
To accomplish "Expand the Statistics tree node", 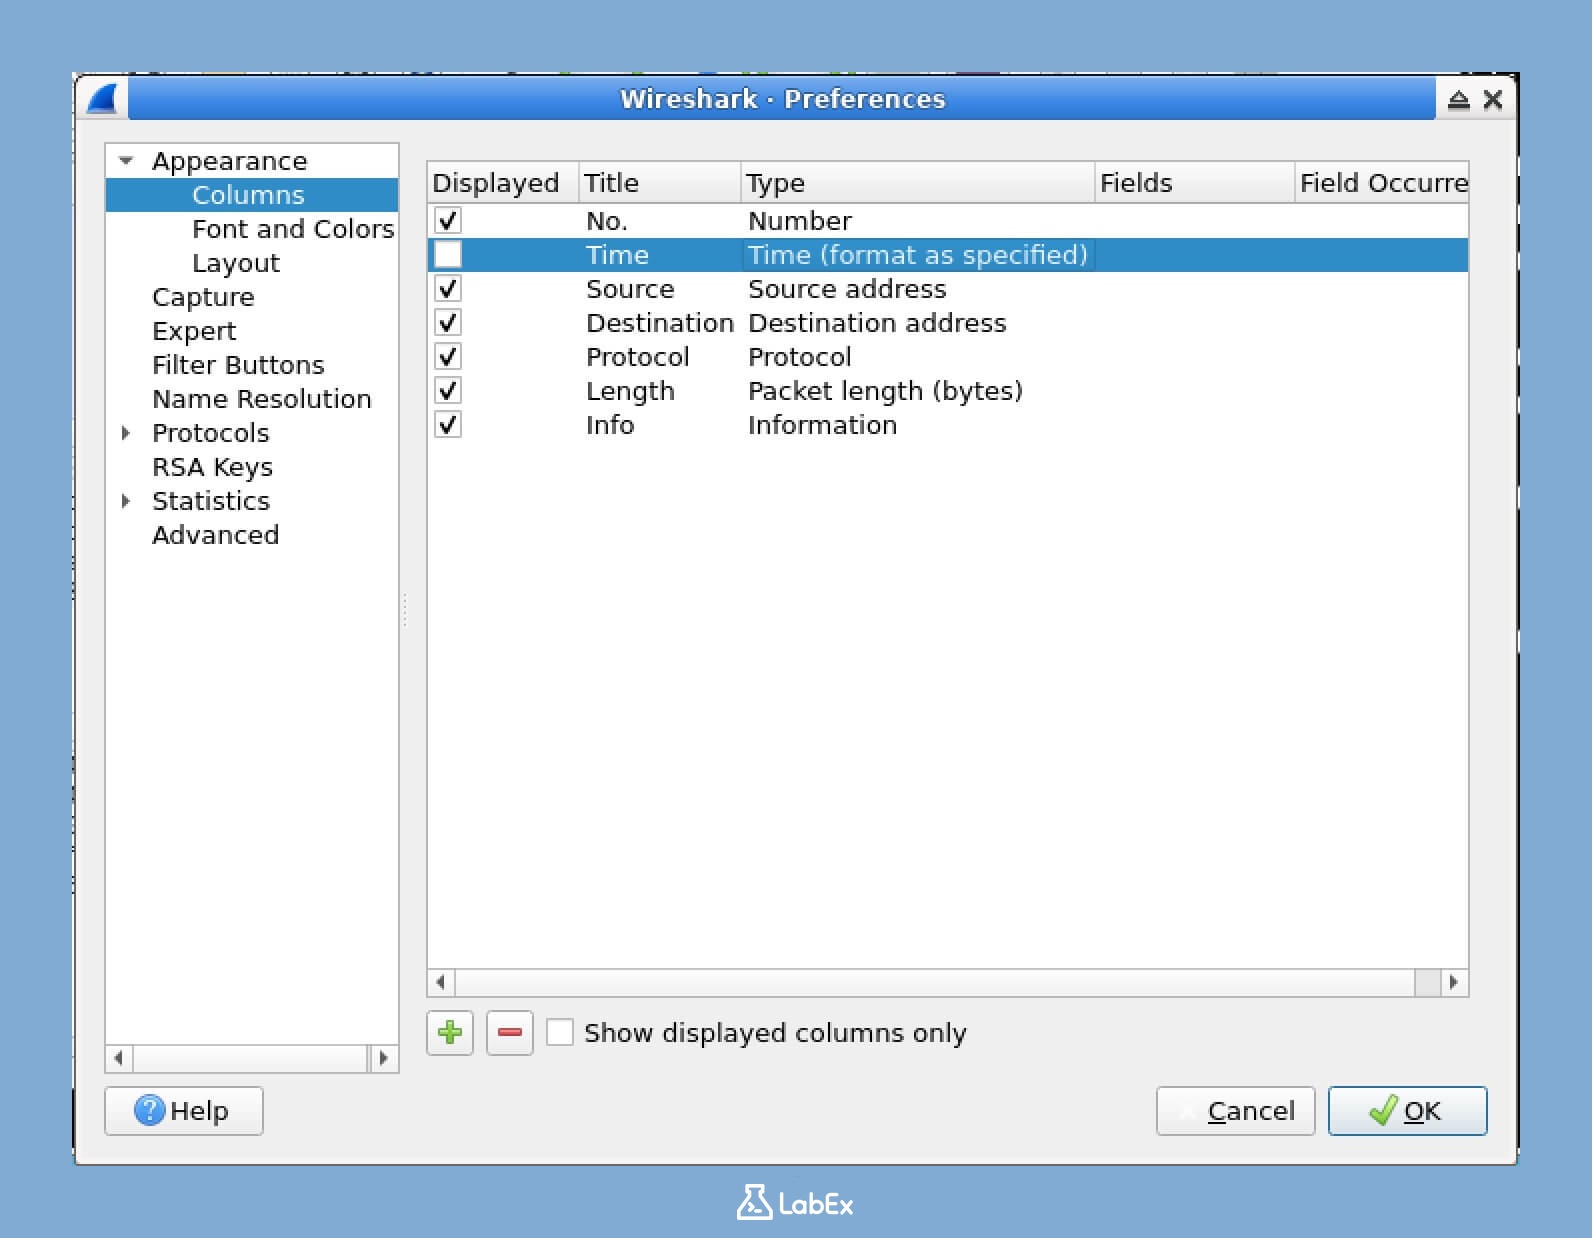I will point(126,501).
